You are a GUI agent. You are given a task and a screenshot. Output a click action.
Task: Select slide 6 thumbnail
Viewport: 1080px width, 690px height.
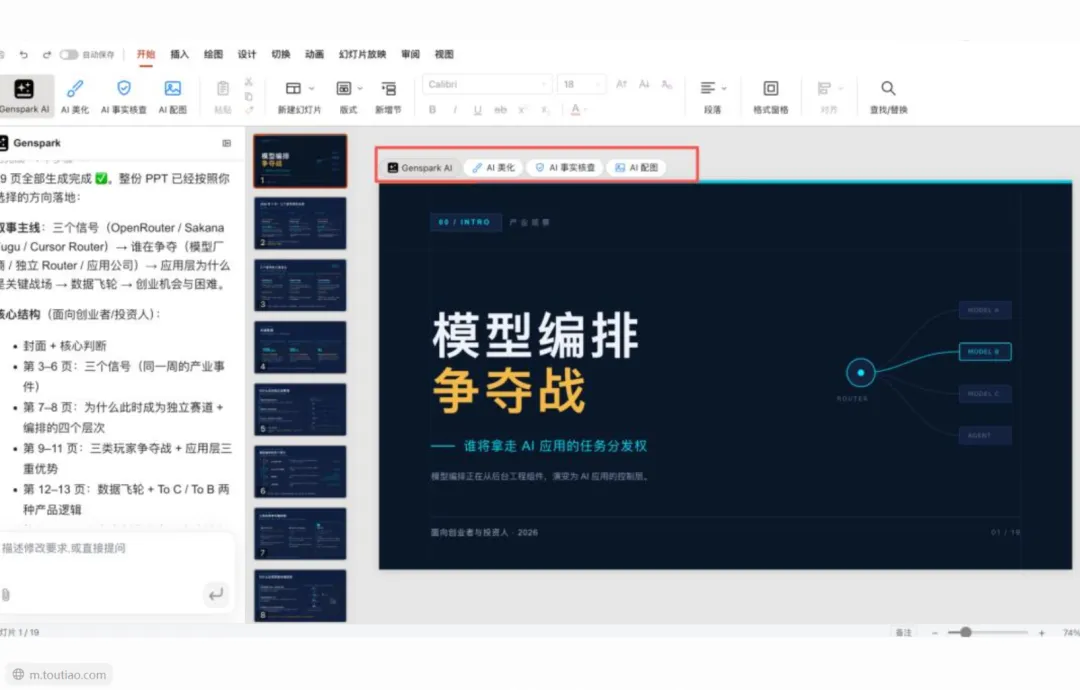click(300, 472)
